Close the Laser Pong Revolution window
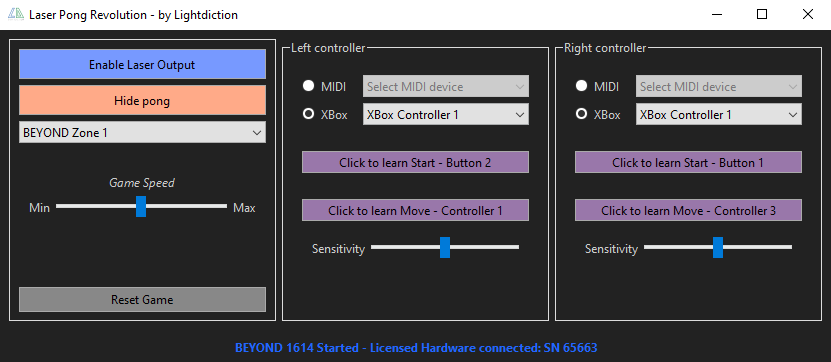 click(x=808, y=14)
